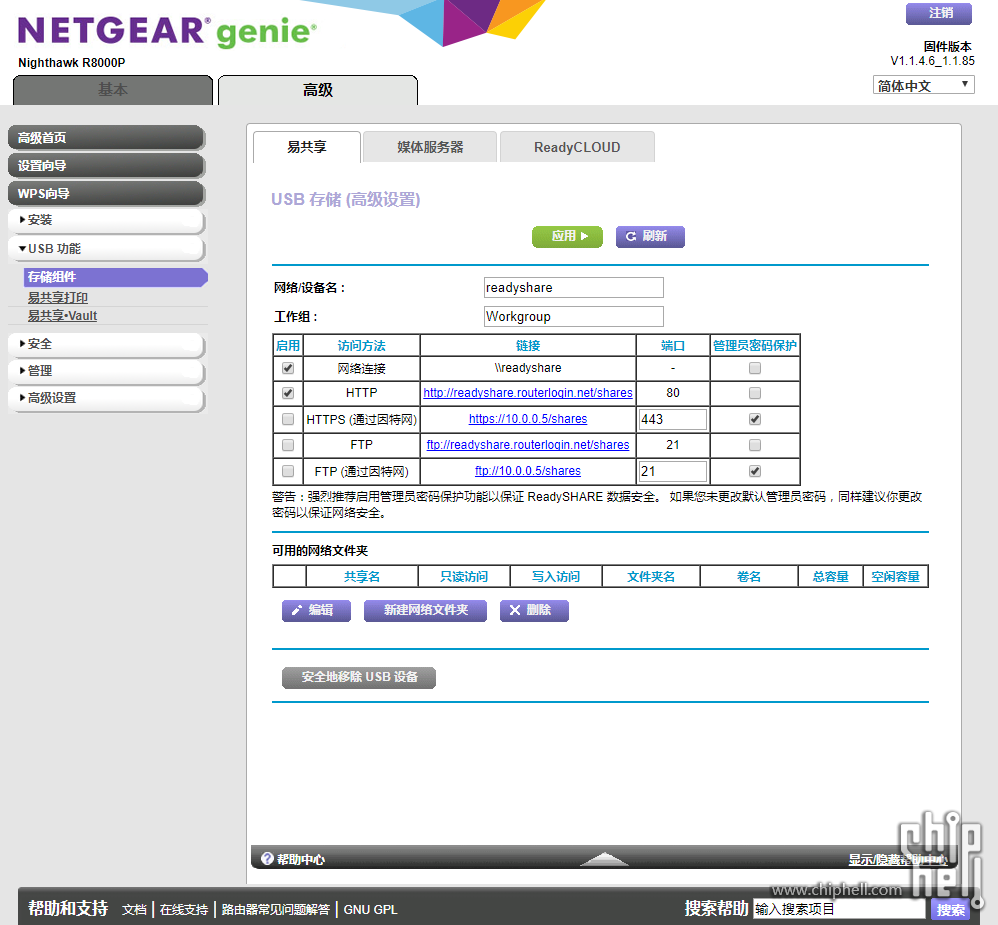998x925 pixels.
Task: Click the 删除 button
Action: pos(534,611)
